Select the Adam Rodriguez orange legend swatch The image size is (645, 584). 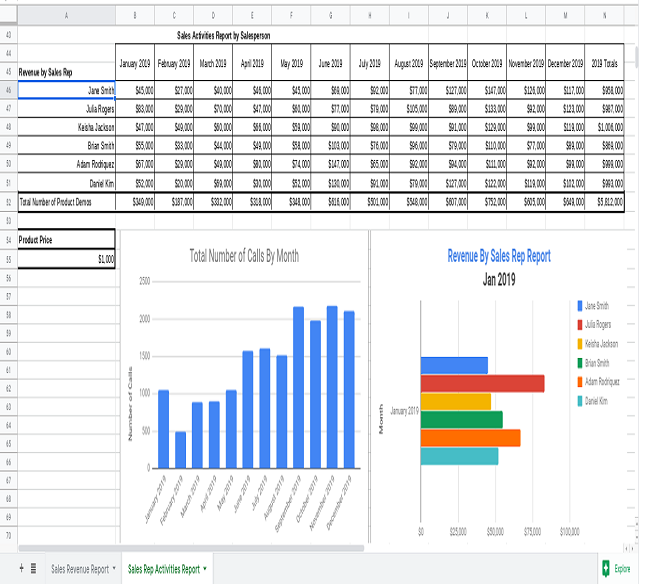pos(580,382)
